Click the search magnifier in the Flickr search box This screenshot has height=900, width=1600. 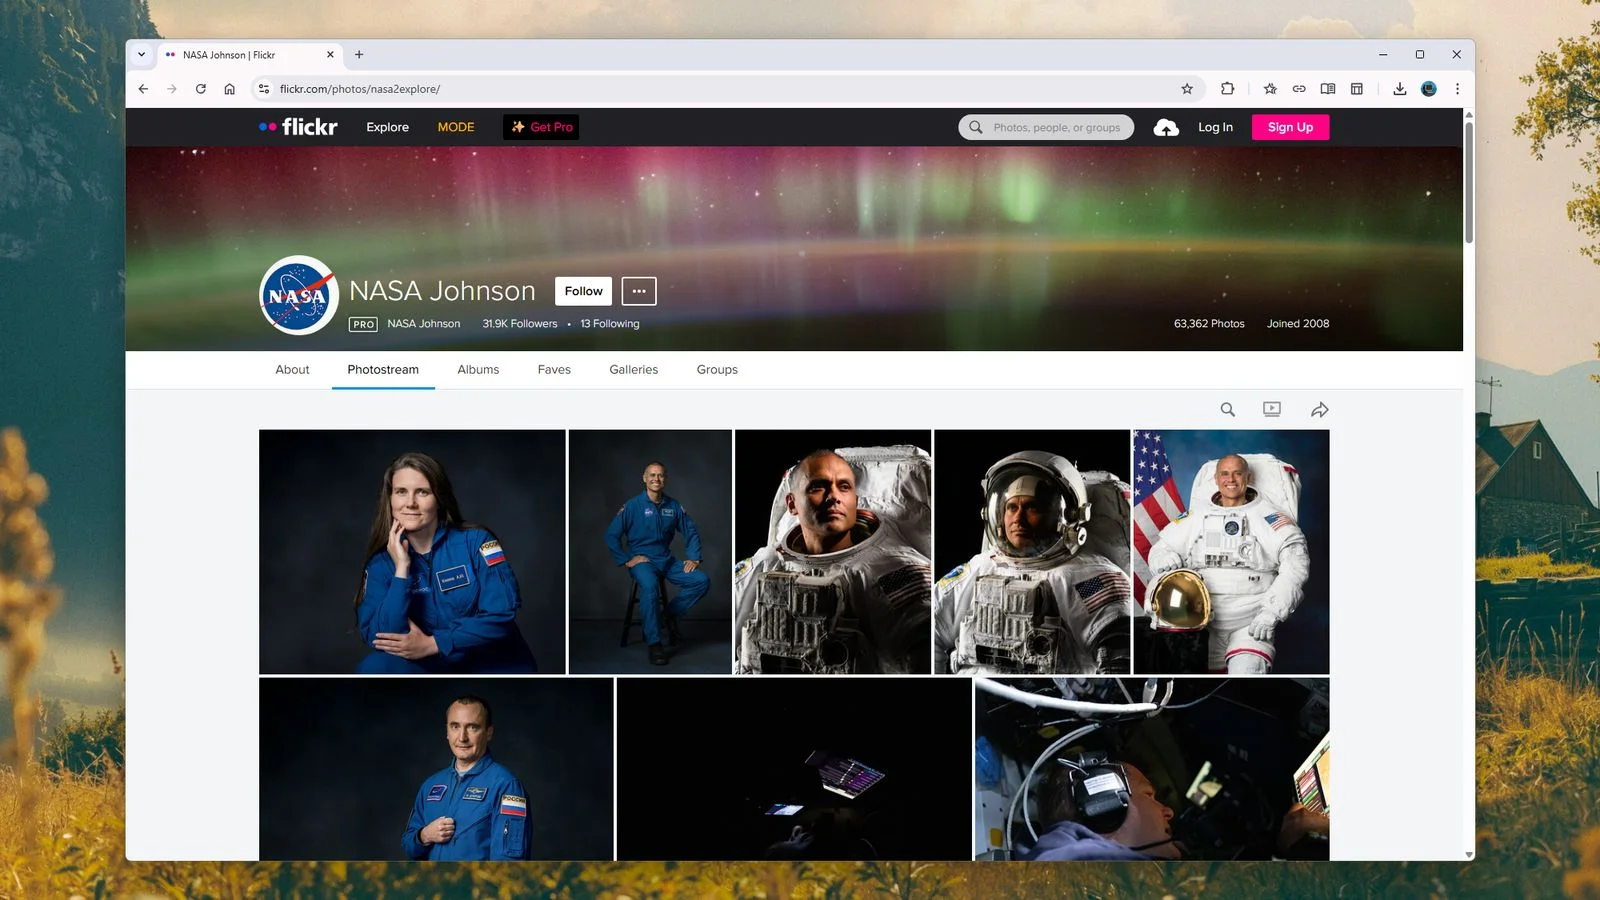(976, 127)
